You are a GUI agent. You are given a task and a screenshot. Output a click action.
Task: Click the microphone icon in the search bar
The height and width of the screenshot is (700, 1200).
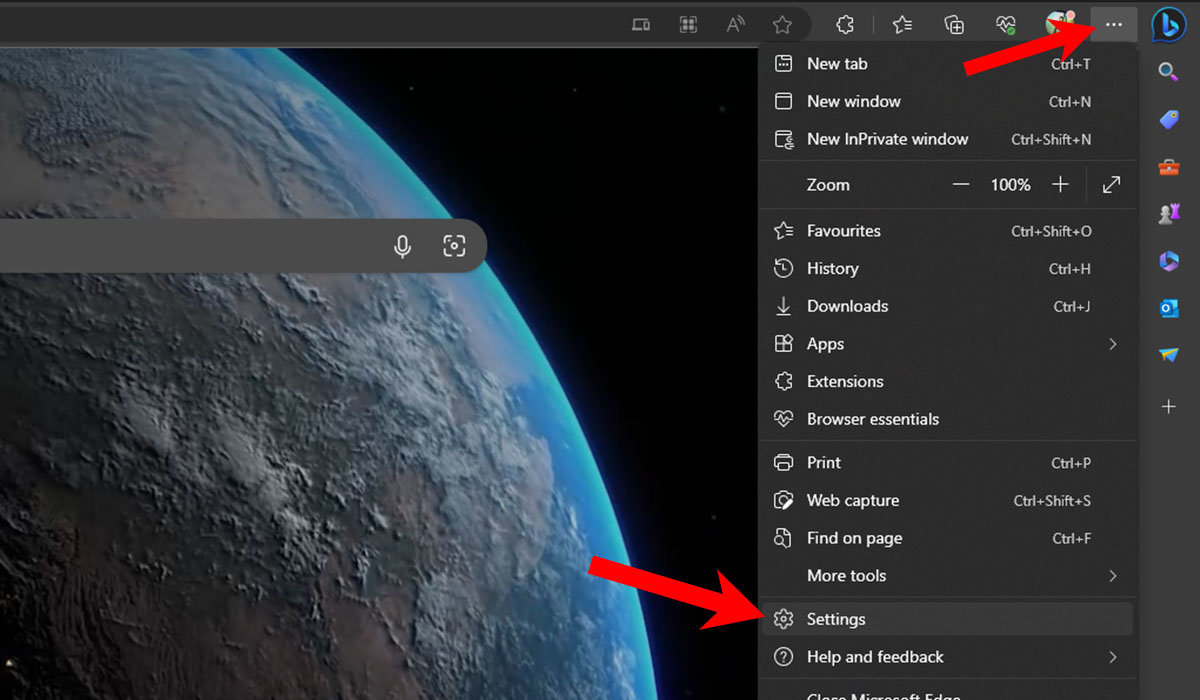click(402, 245)
